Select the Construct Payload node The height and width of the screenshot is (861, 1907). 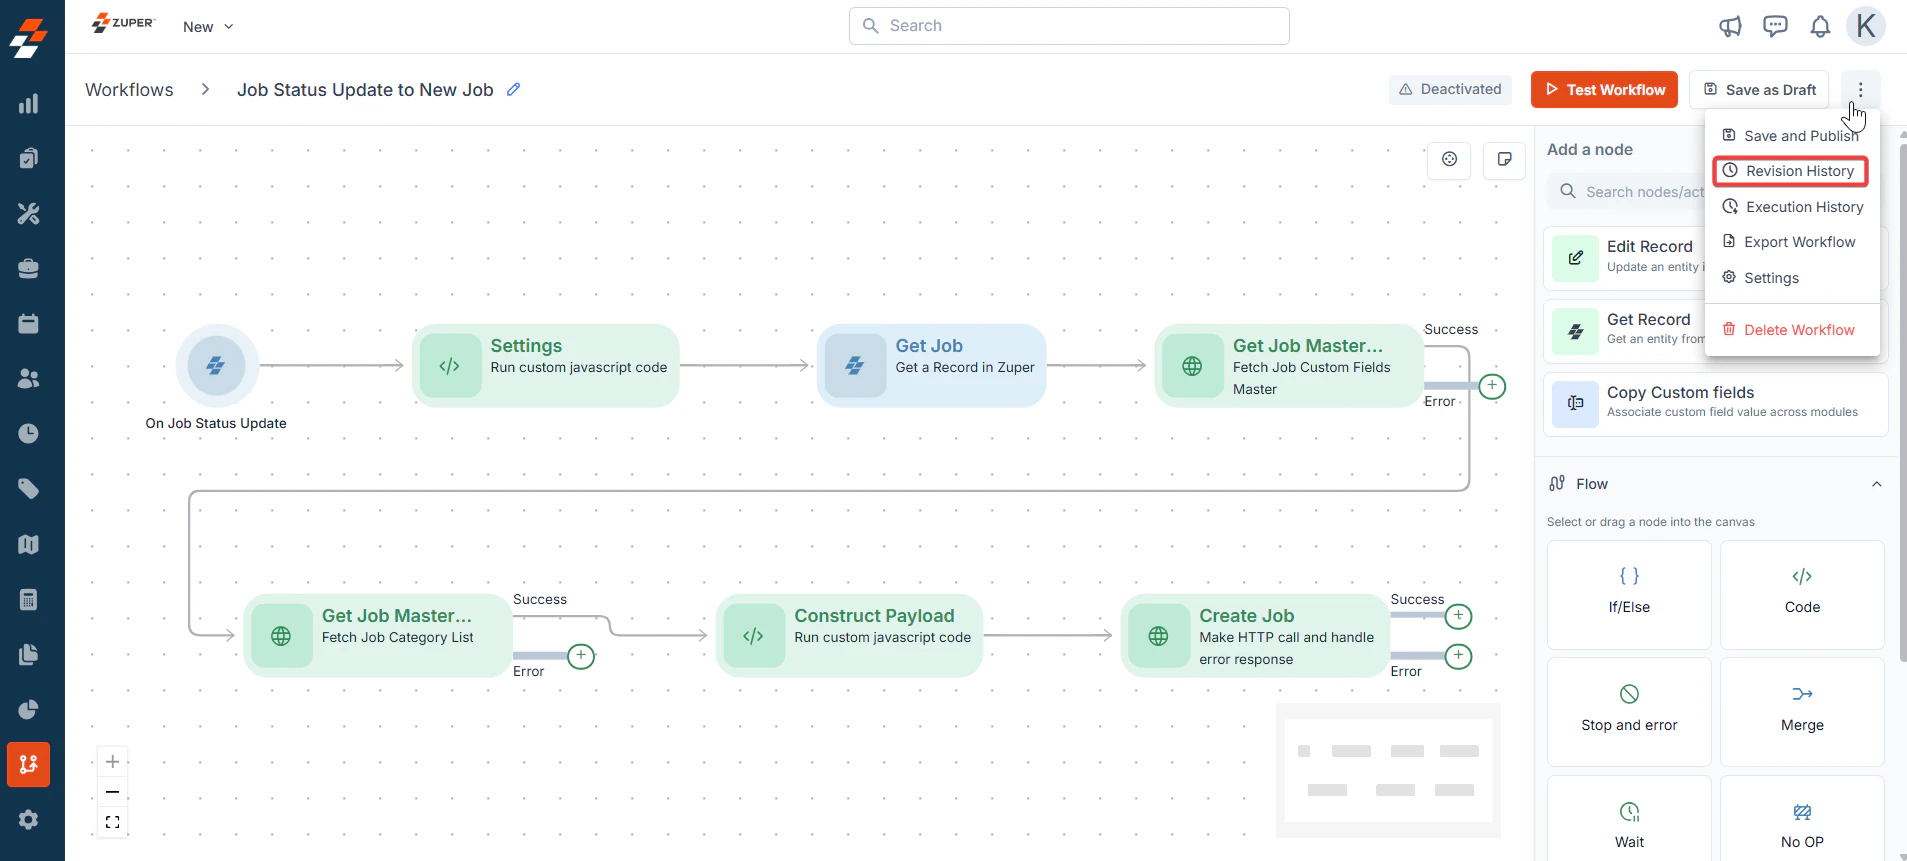tap(850, 636)
